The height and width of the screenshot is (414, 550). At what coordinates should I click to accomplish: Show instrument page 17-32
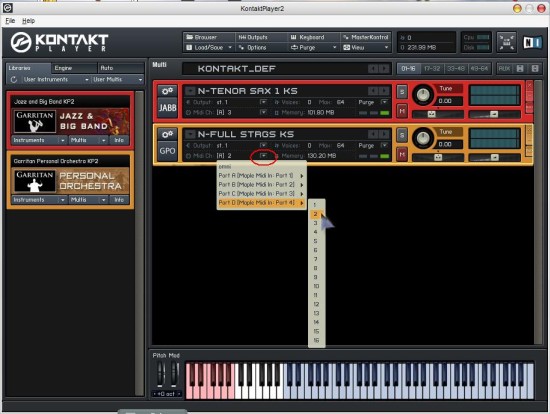[x=432, y=69]
